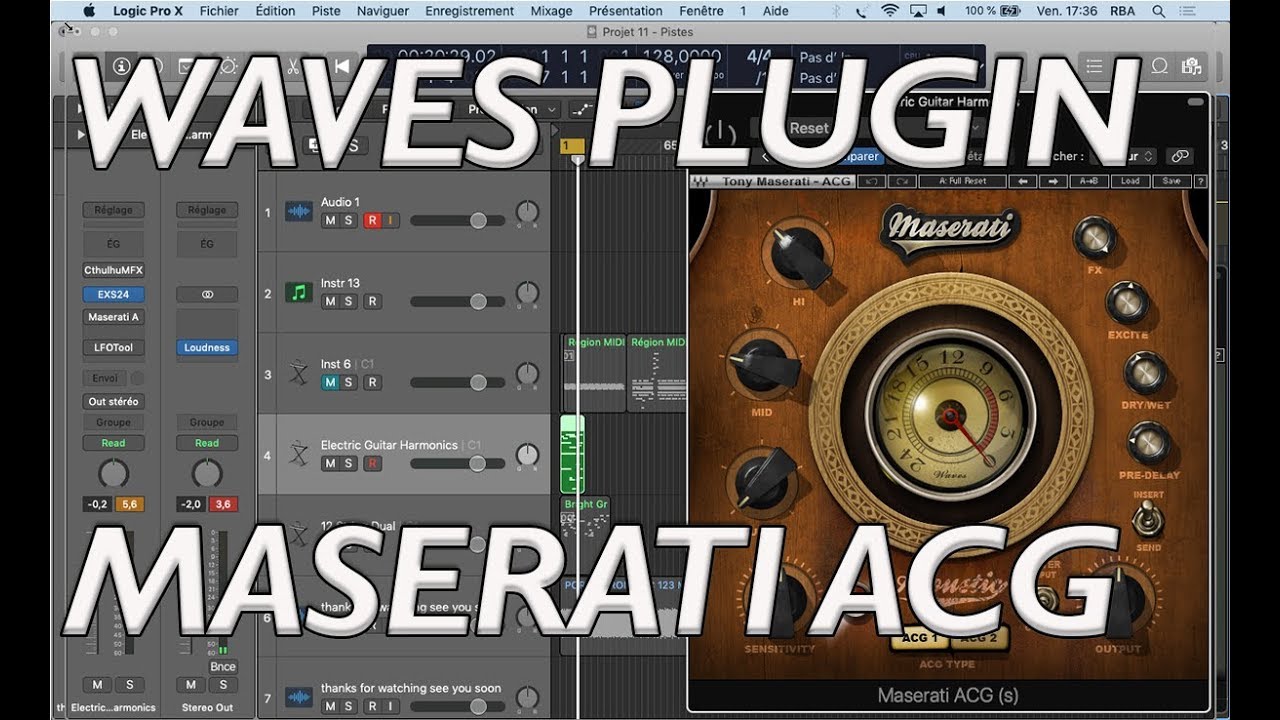Click the Audio 1 track volume slider

(458, 220)
